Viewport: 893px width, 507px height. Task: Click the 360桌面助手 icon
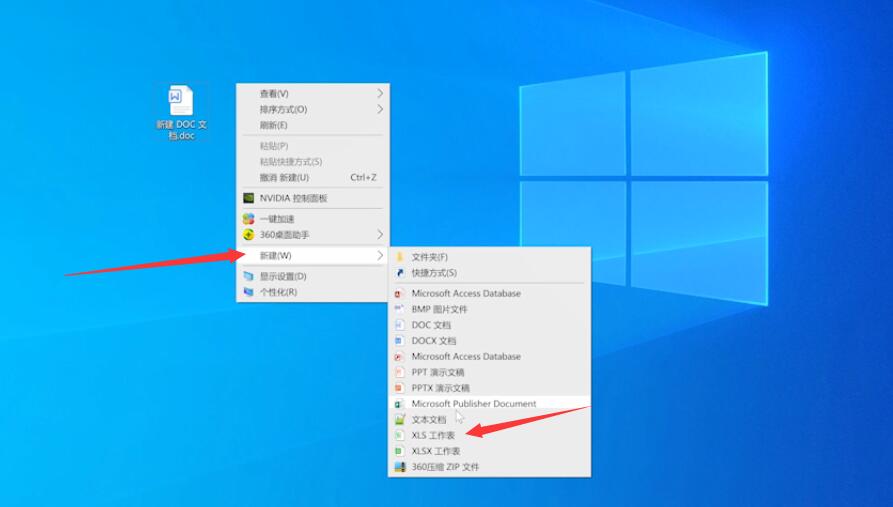[x=248, y=235]
